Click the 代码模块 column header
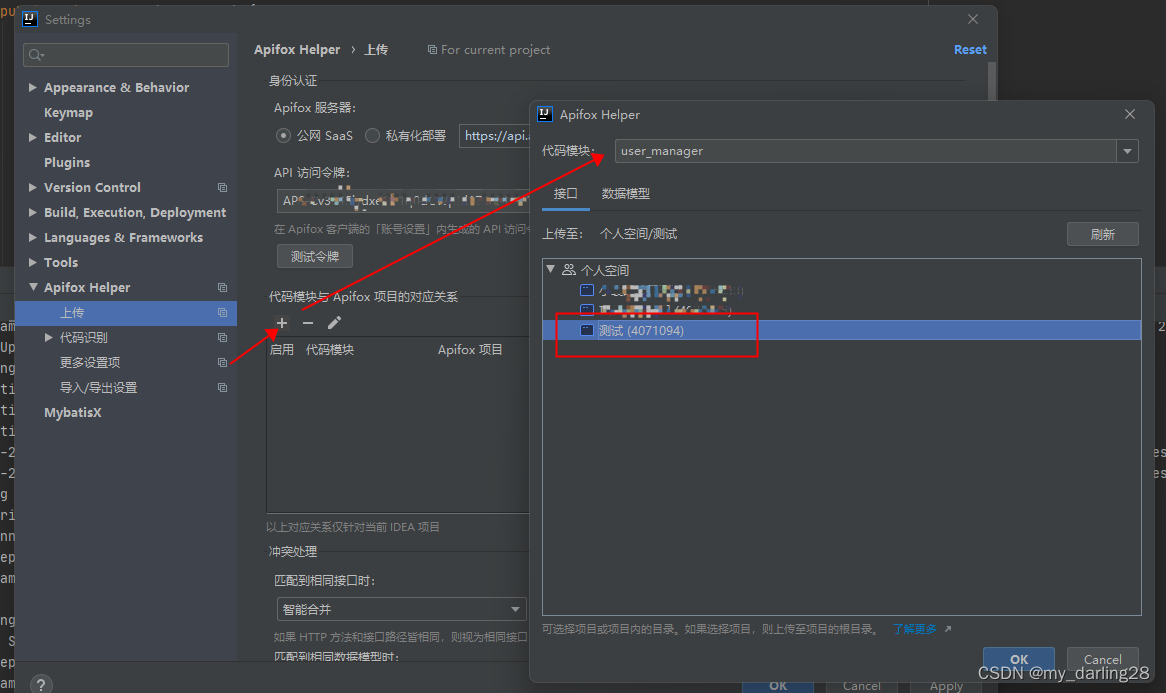This screenshot has height=693, width=1166. [330, 349]
